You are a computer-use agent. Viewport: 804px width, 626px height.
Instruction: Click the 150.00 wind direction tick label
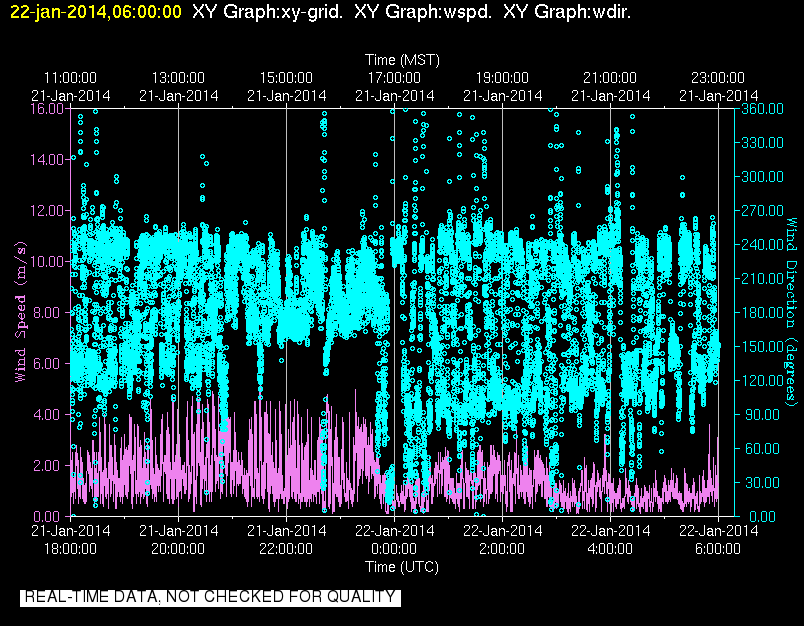tap(762, 347)
